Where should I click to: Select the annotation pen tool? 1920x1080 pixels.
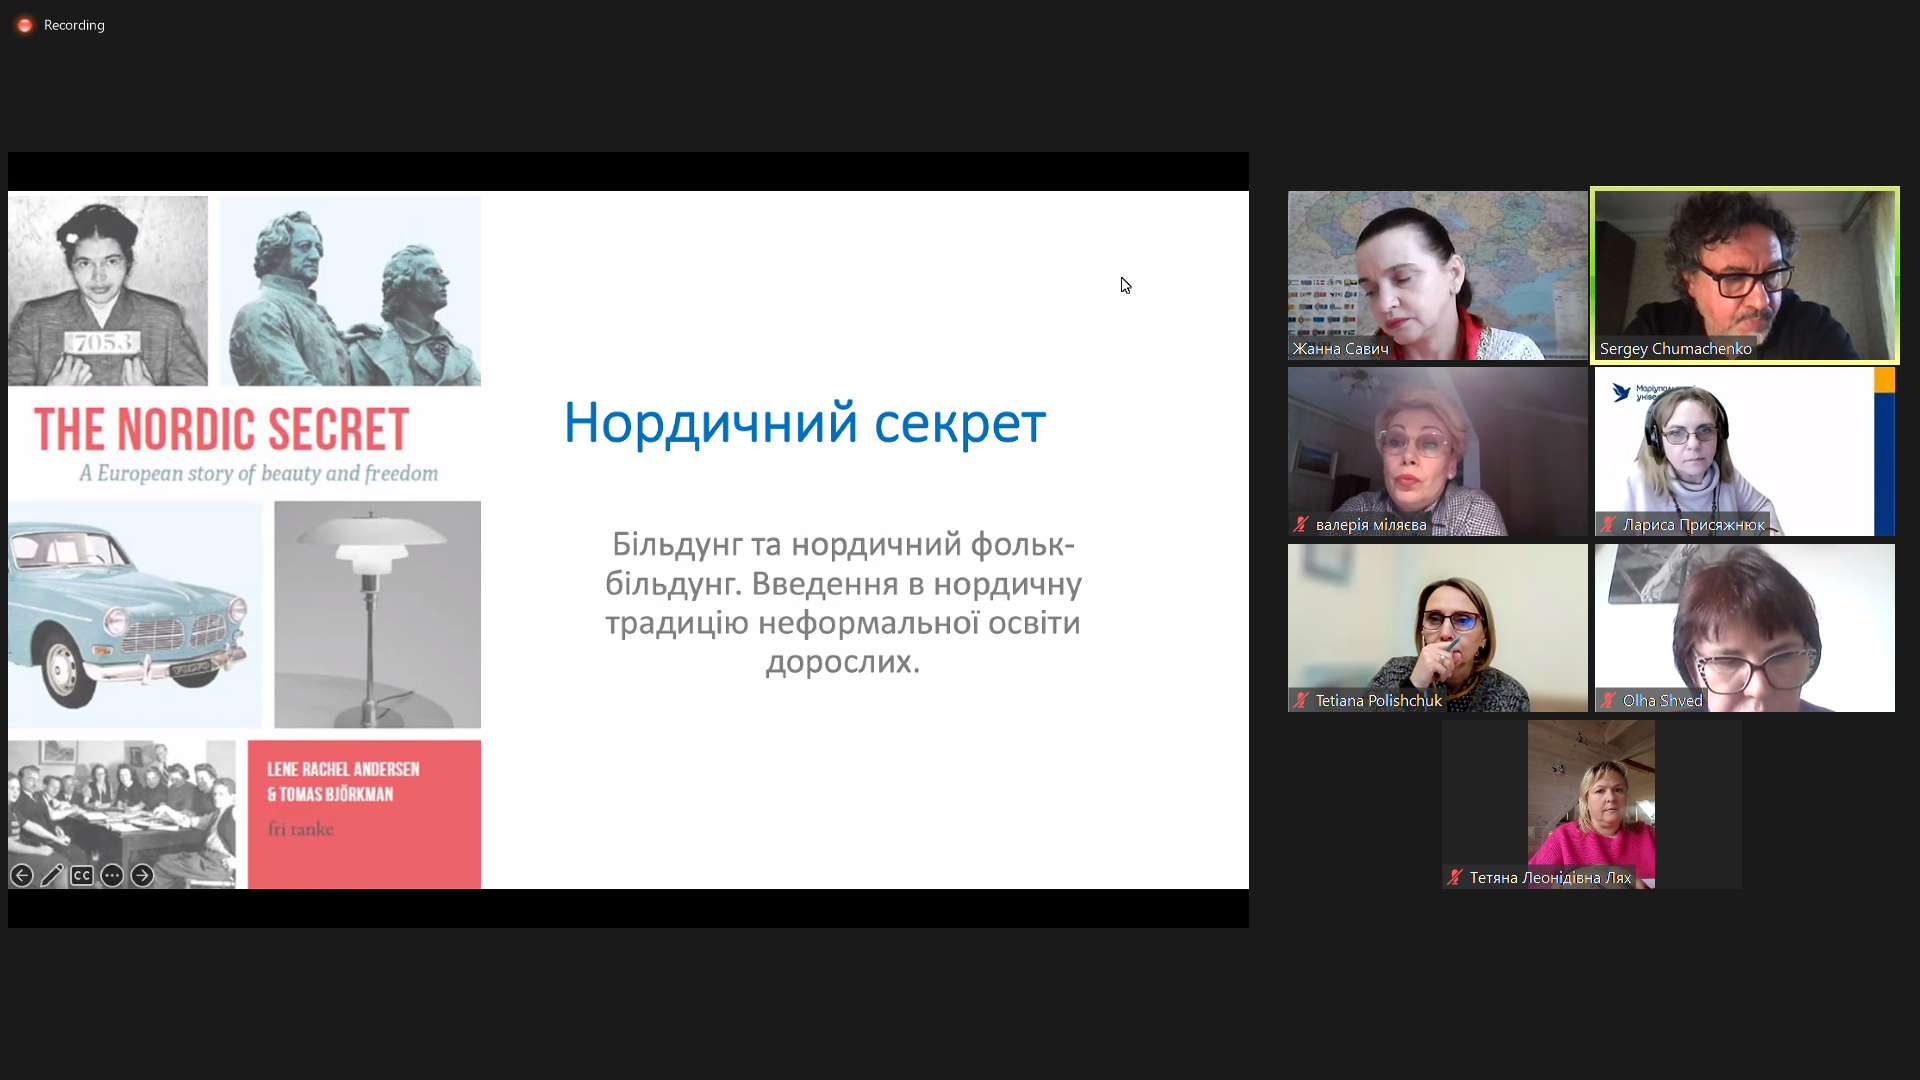click(52, 875)
